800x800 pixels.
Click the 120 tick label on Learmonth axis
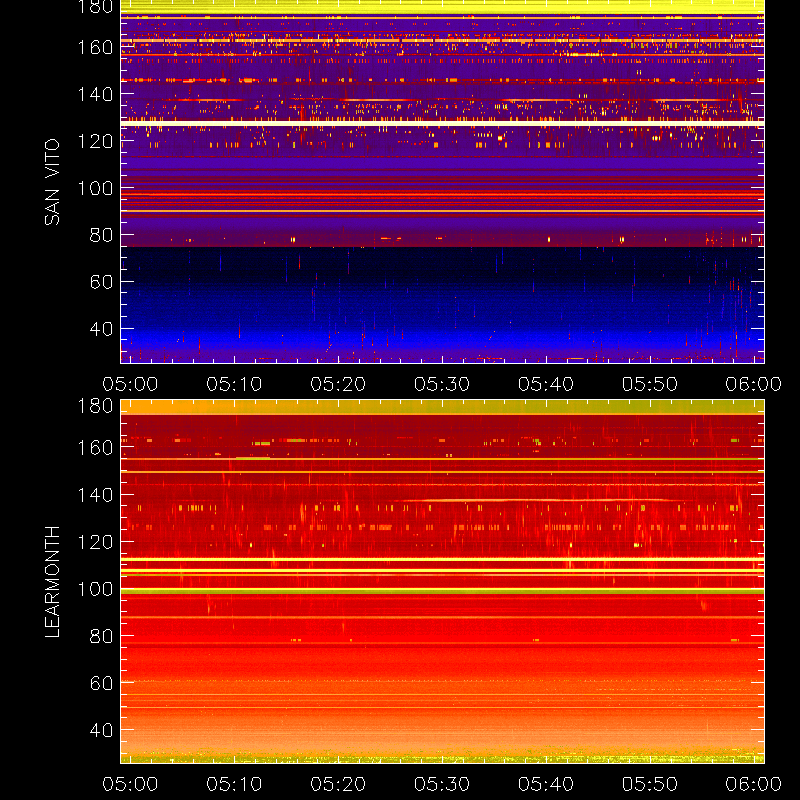point(95,542)
